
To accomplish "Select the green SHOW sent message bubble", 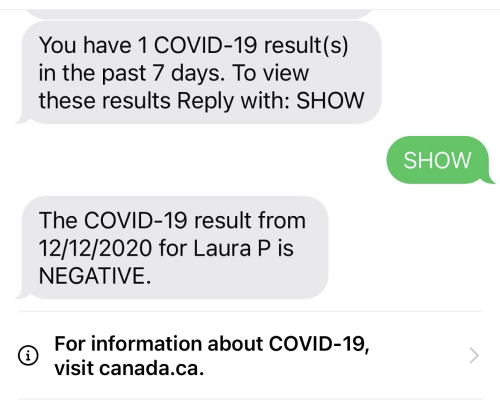I will (440, 160).
